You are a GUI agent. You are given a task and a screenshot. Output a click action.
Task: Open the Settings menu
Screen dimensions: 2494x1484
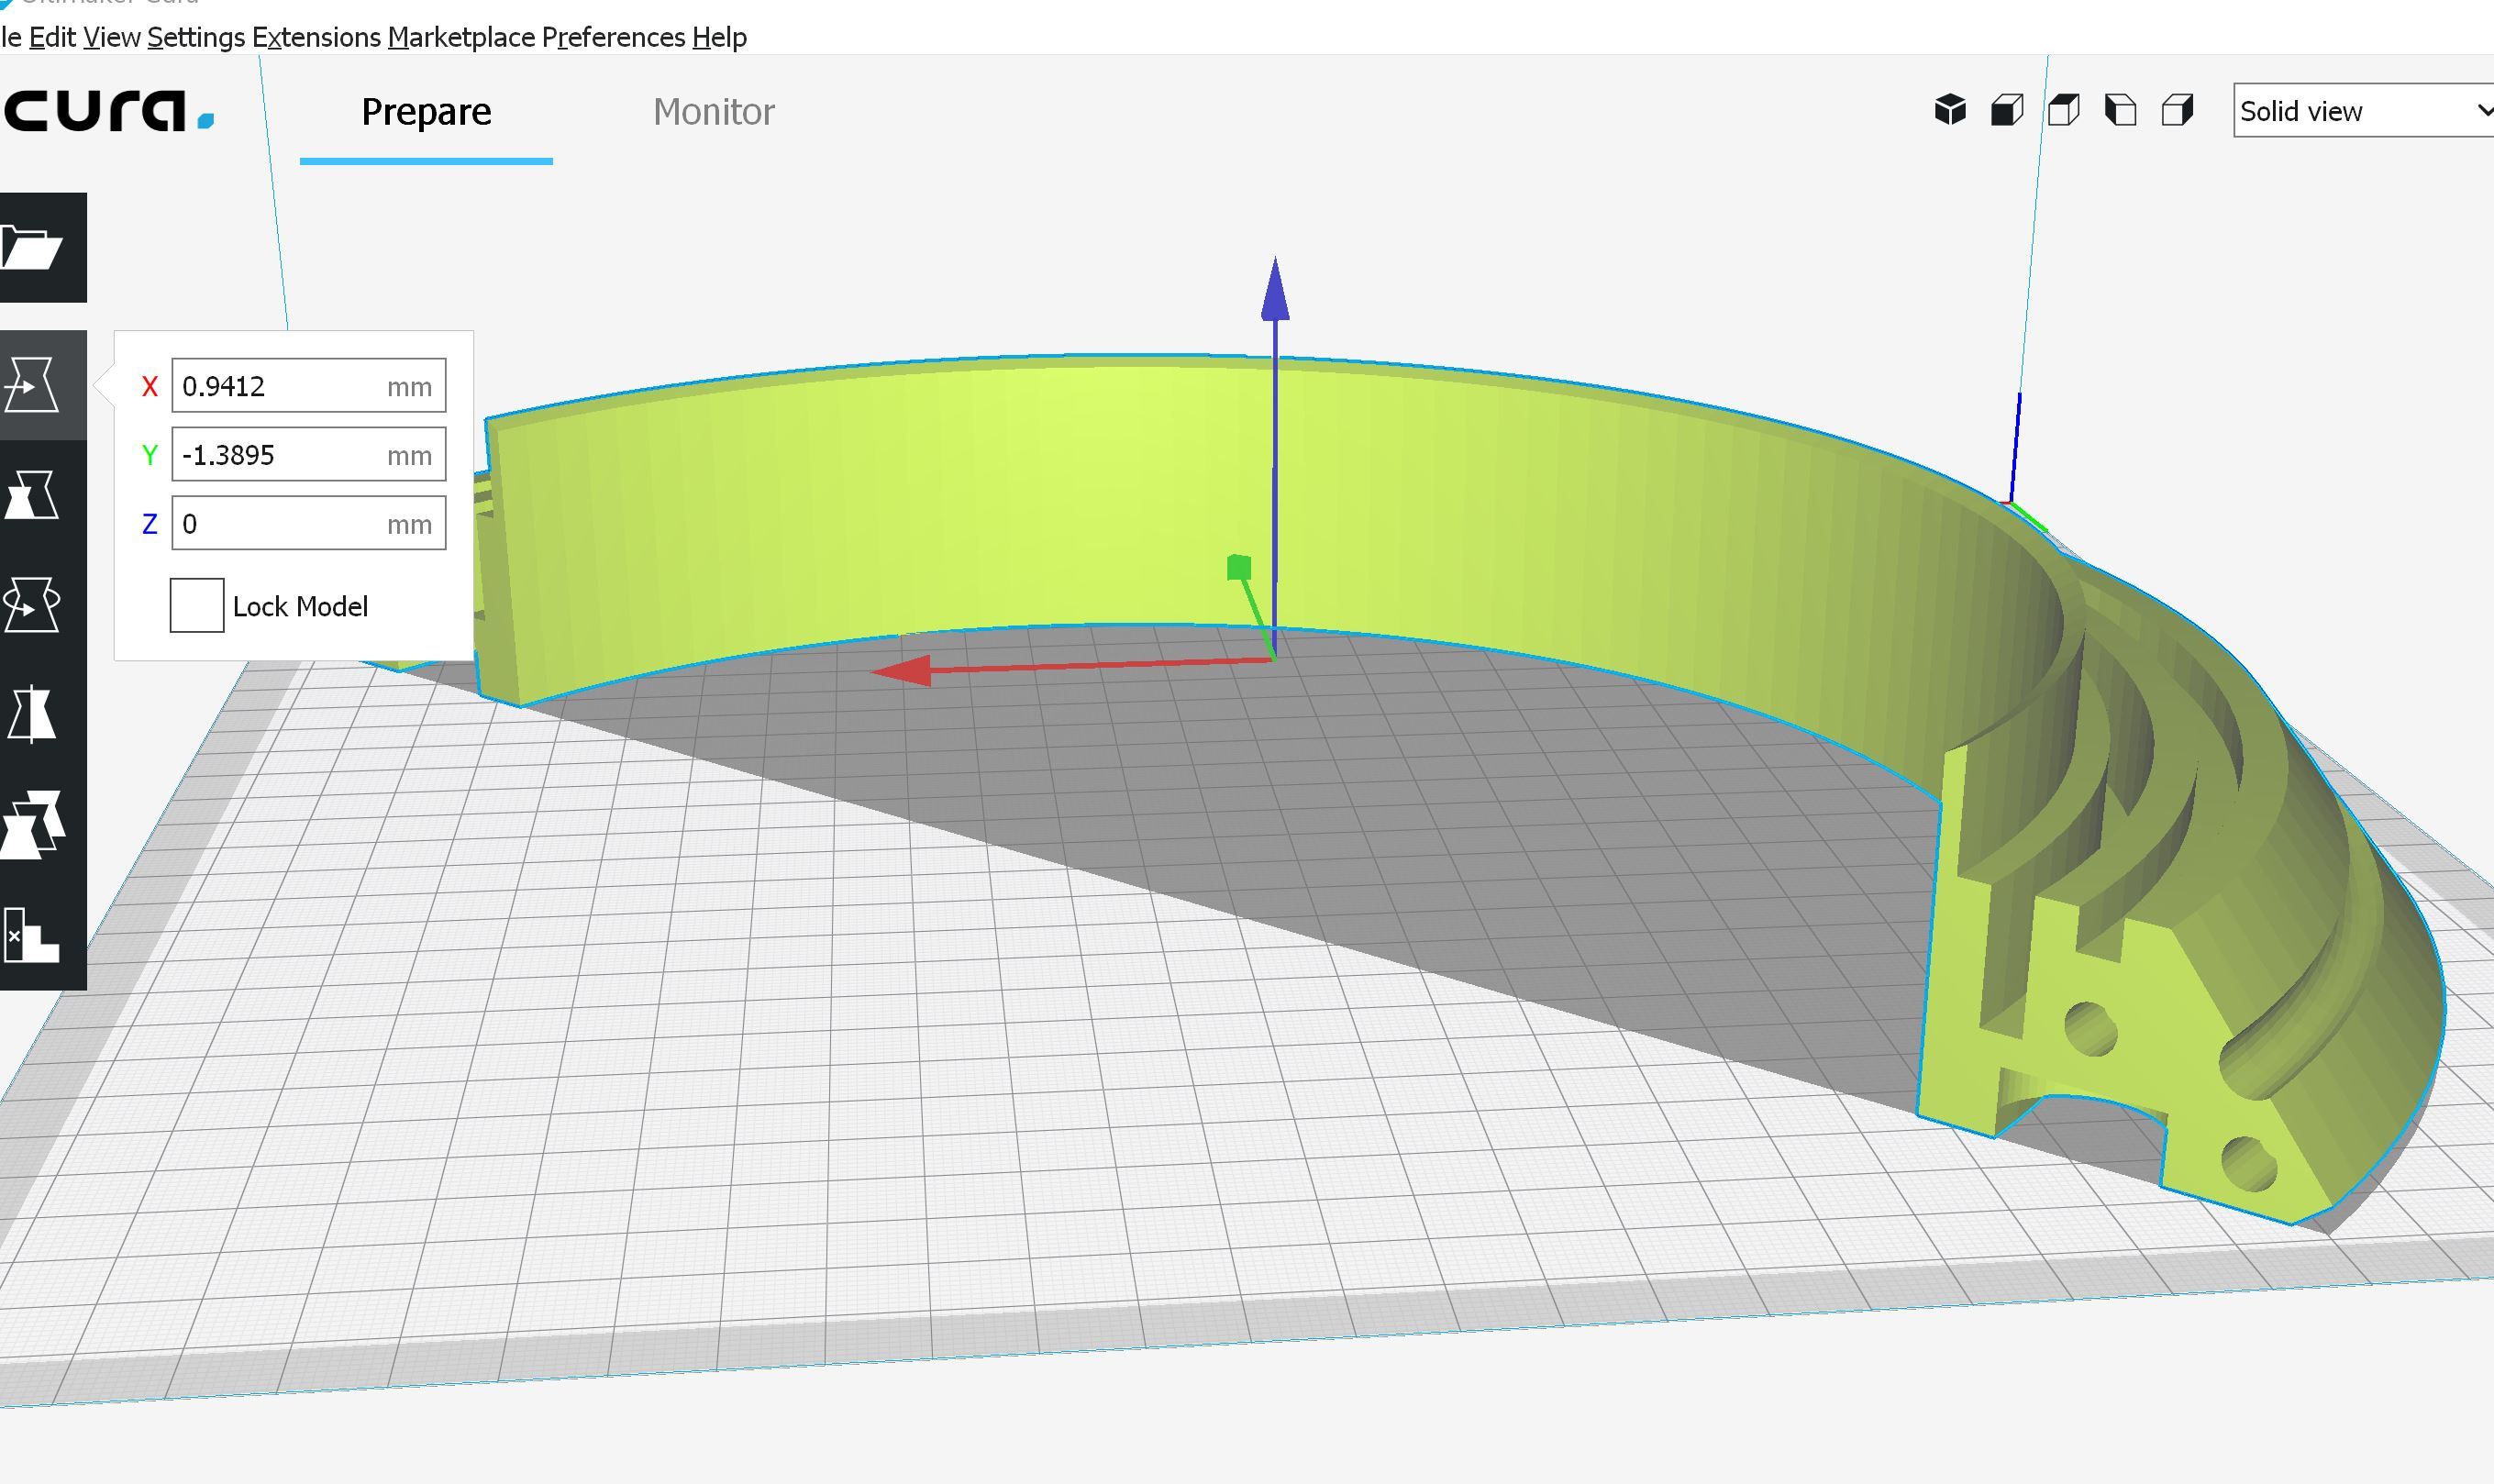point(196,37)
